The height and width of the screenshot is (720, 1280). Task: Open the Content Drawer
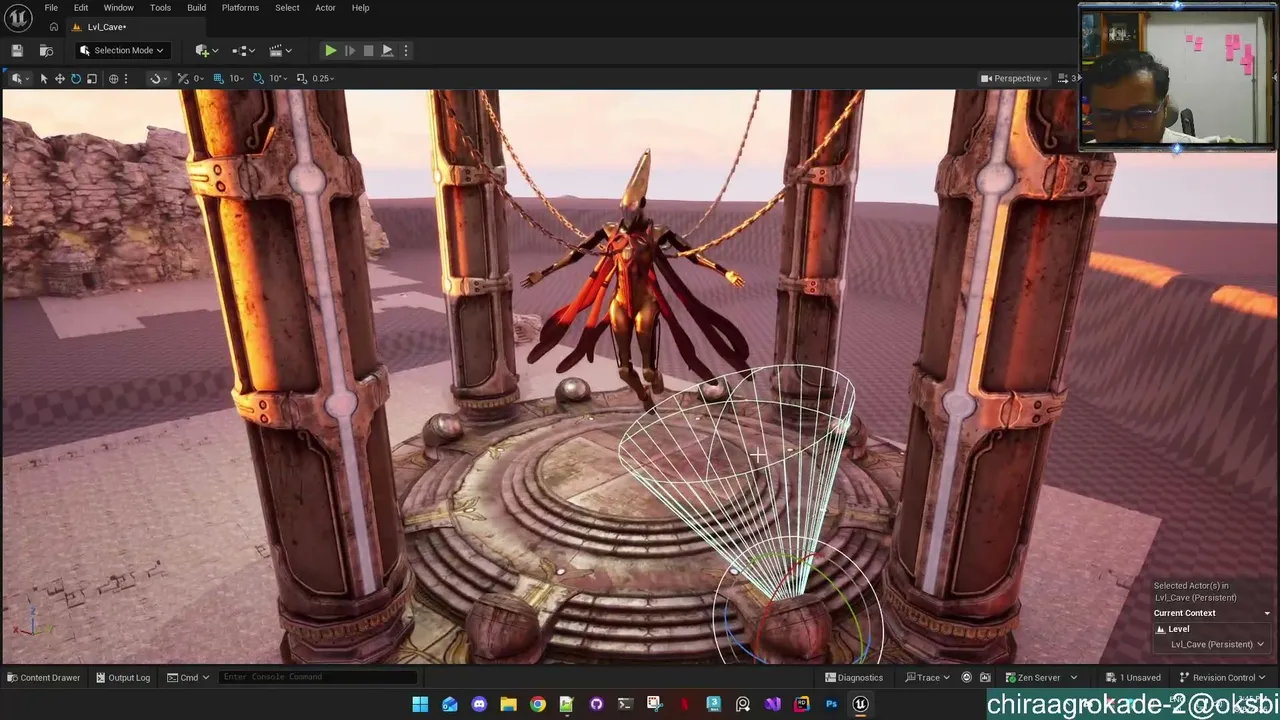[44, 677]
